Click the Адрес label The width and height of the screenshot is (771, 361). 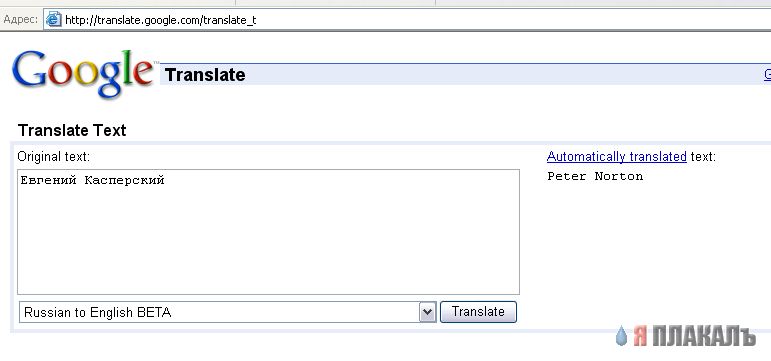(21, 20)
